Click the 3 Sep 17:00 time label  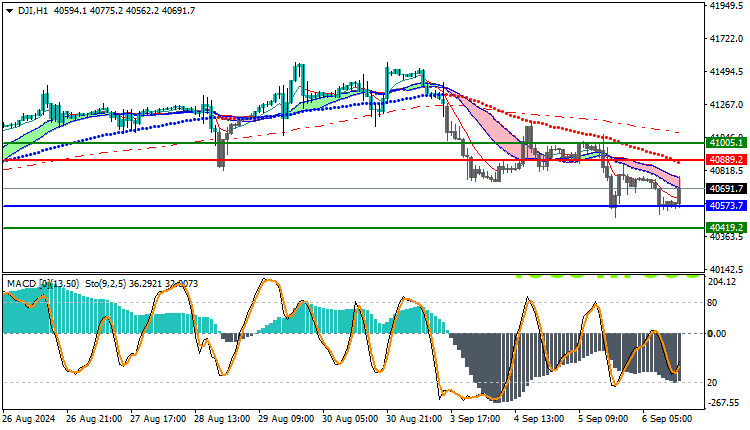point(475,419)
